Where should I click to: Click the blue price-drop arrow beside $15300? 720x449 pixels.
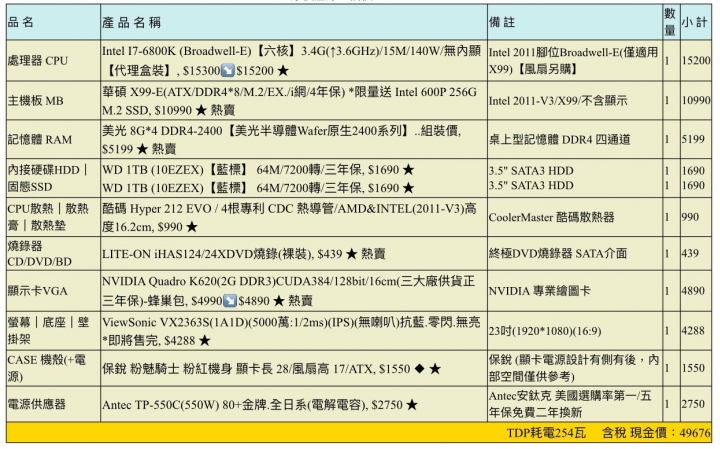(228, 70)
